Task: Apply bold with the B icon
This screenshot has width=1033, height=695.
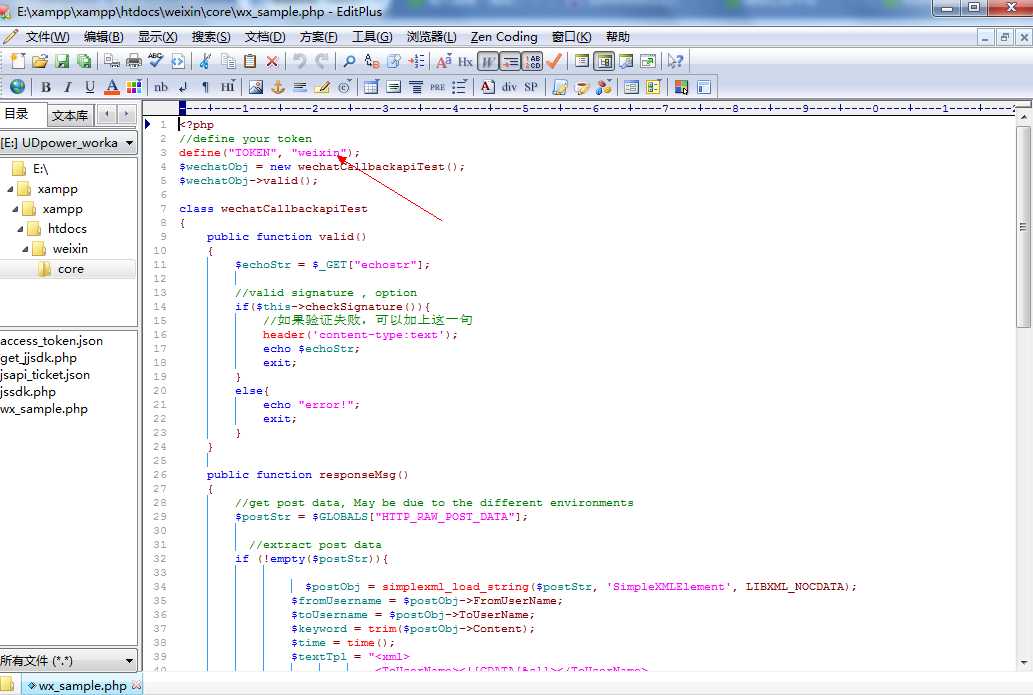Action: [x=45, y=87]
